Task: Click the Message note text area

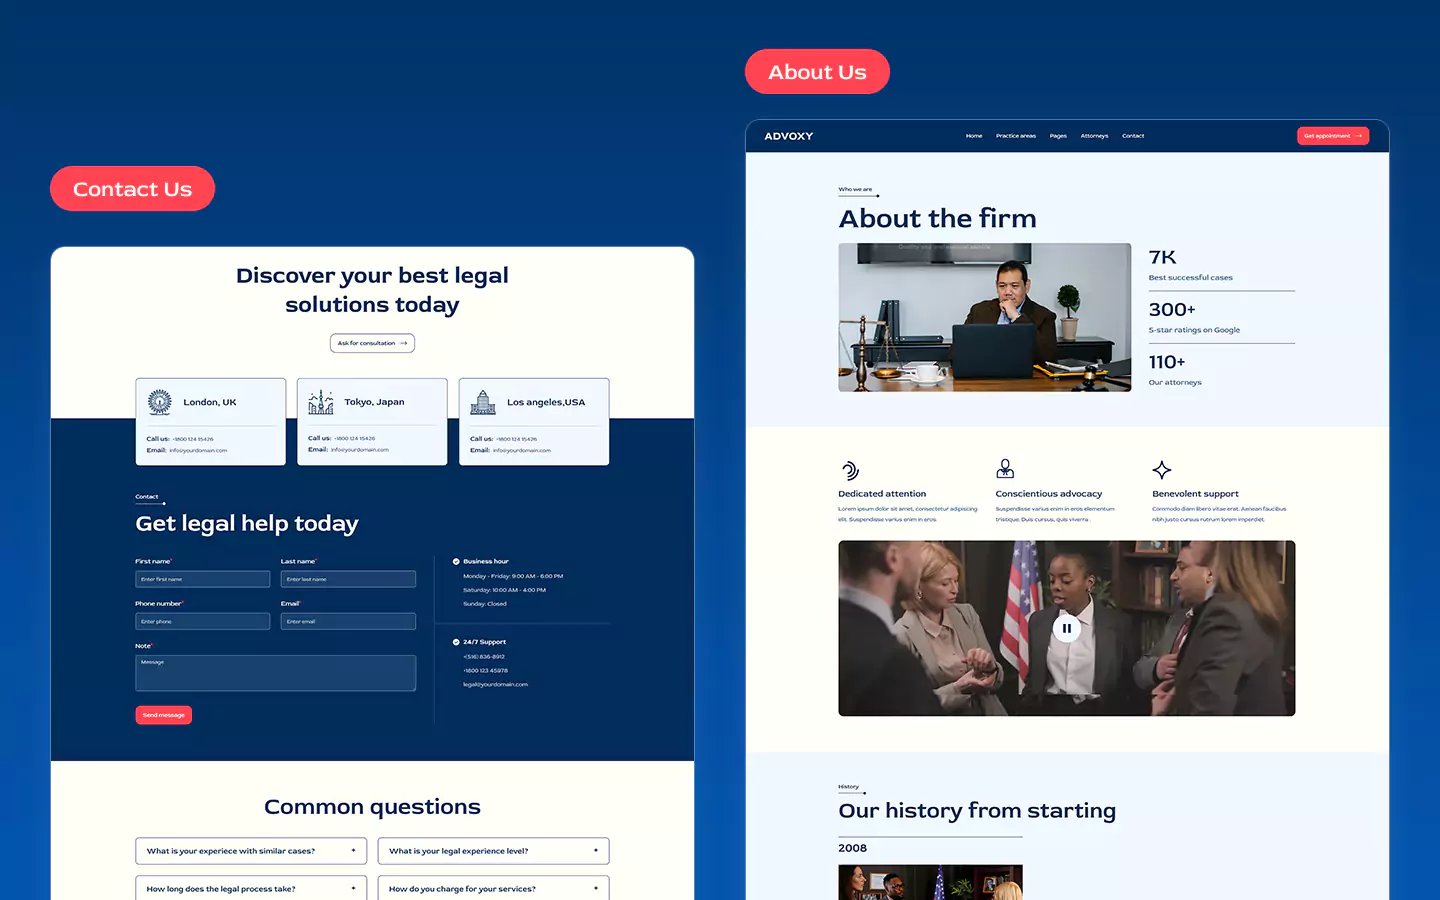Action: click(275, 673)
